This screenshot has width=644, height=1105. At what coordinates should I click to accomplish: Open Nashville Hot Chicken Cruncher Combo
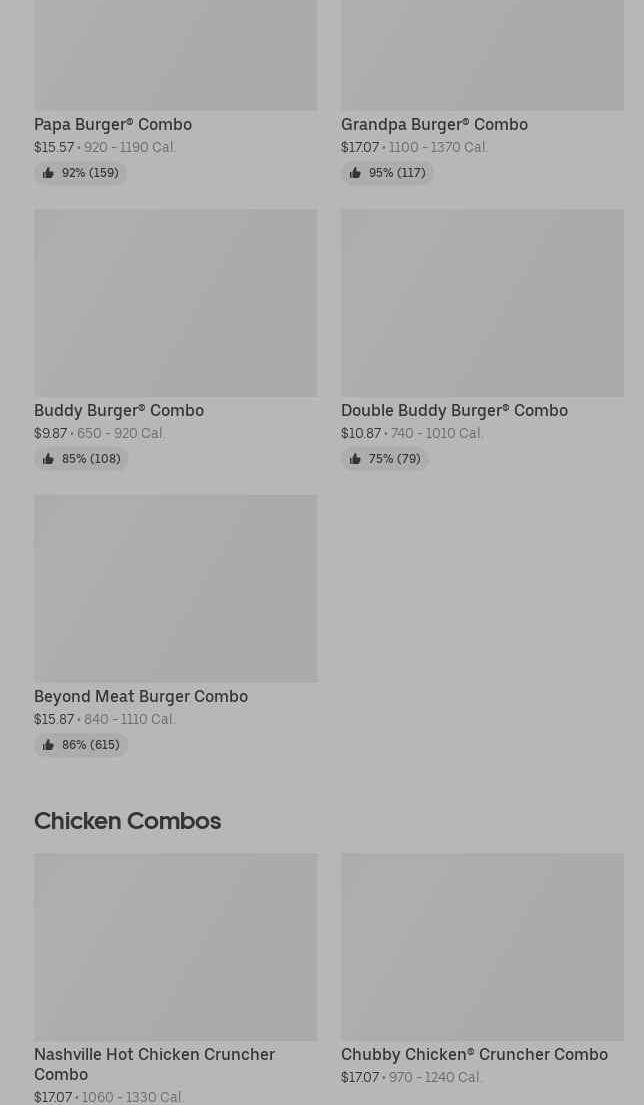pos(154,1063)
